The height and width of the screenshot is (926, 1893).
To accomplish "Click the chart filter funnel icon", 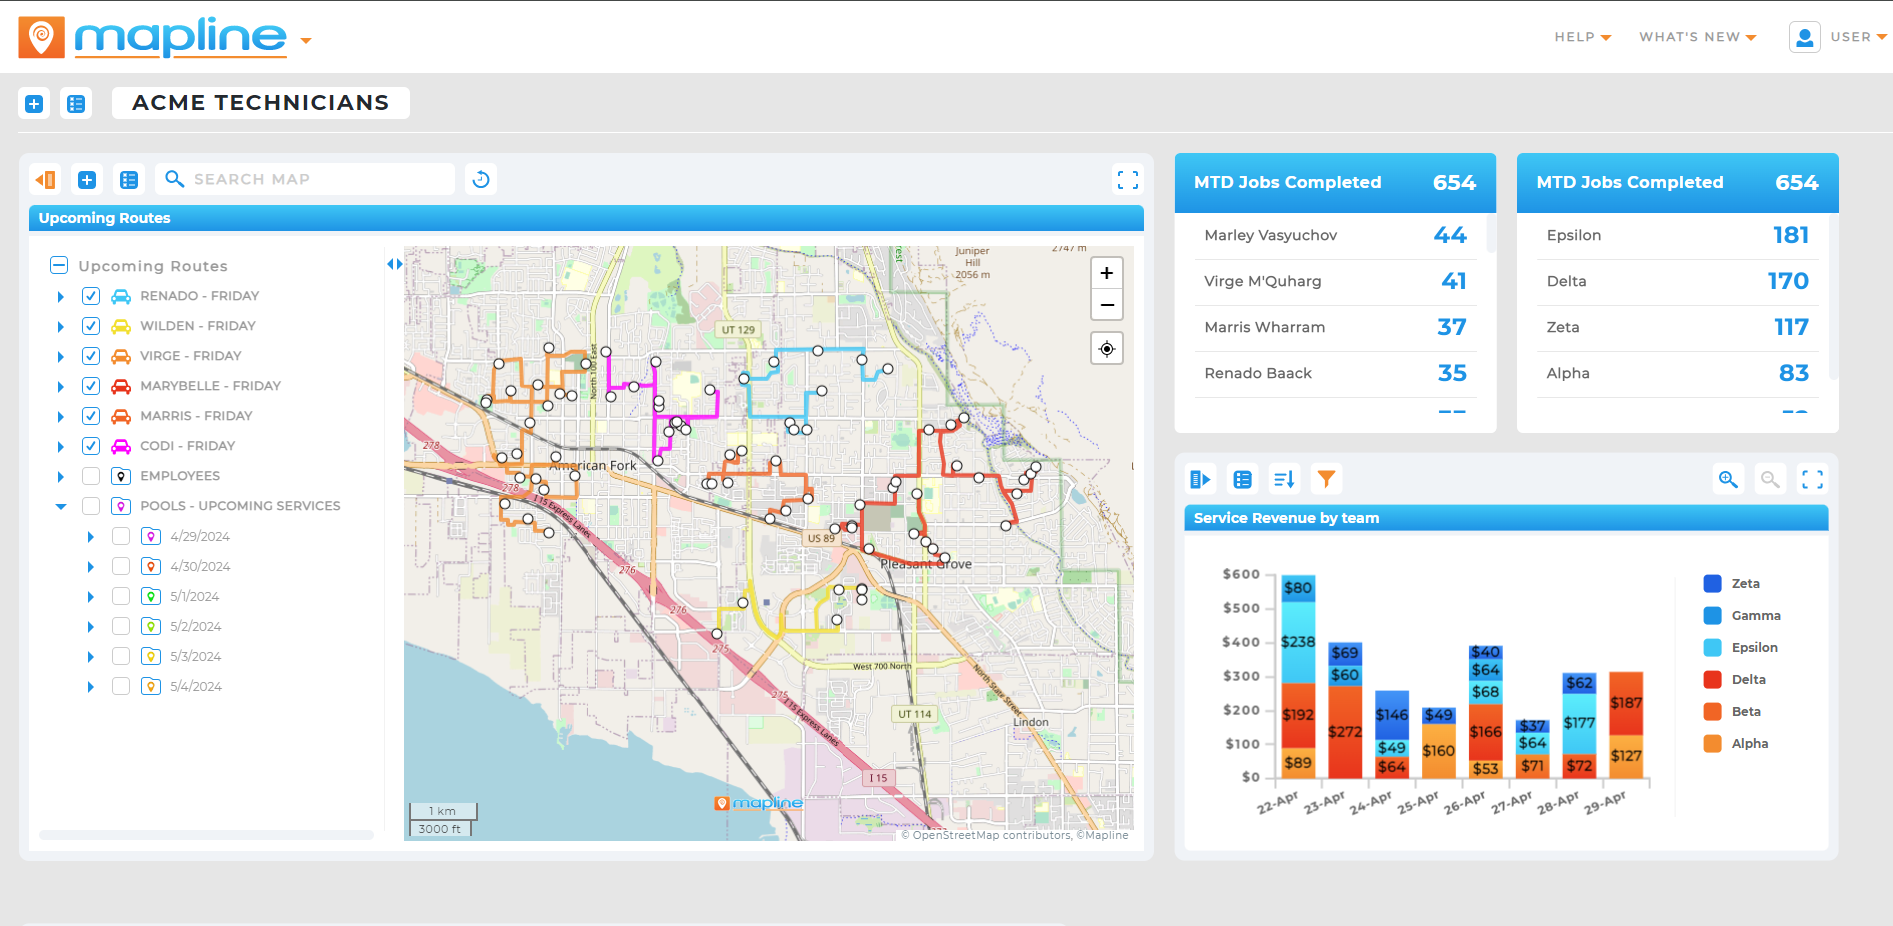I will point(1326,479).
